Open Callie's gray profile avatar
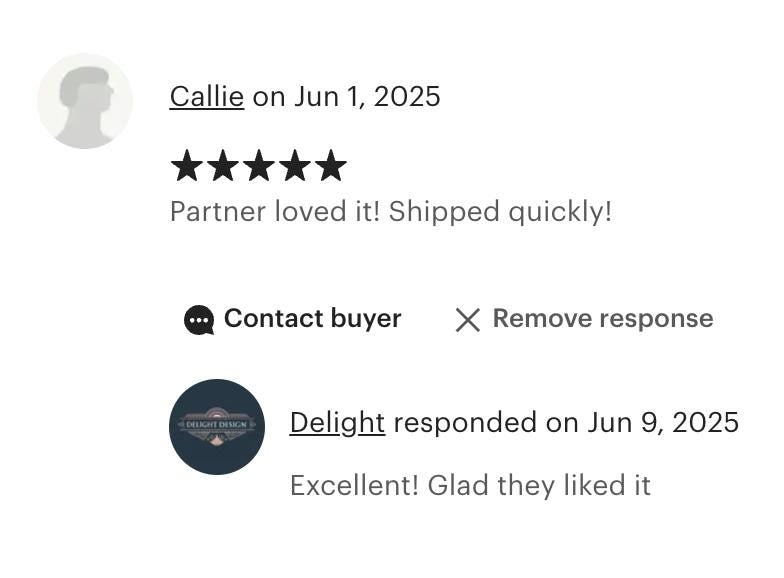 [x=85, y=101]
